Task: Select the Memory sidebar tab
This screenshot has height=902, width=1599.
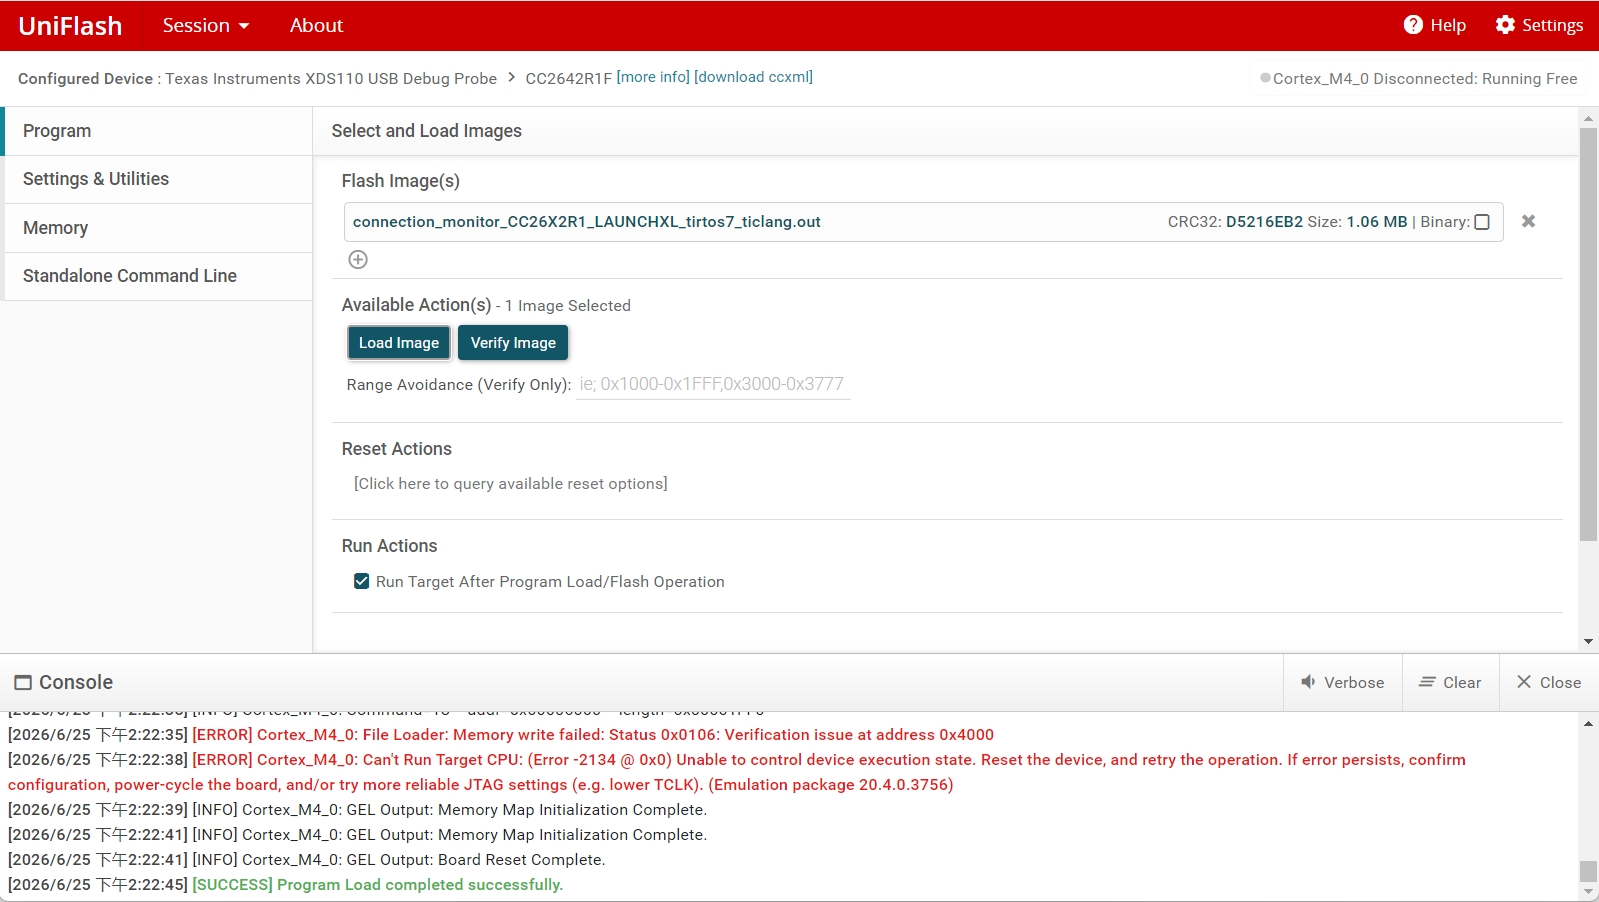Action: point(158,228)
